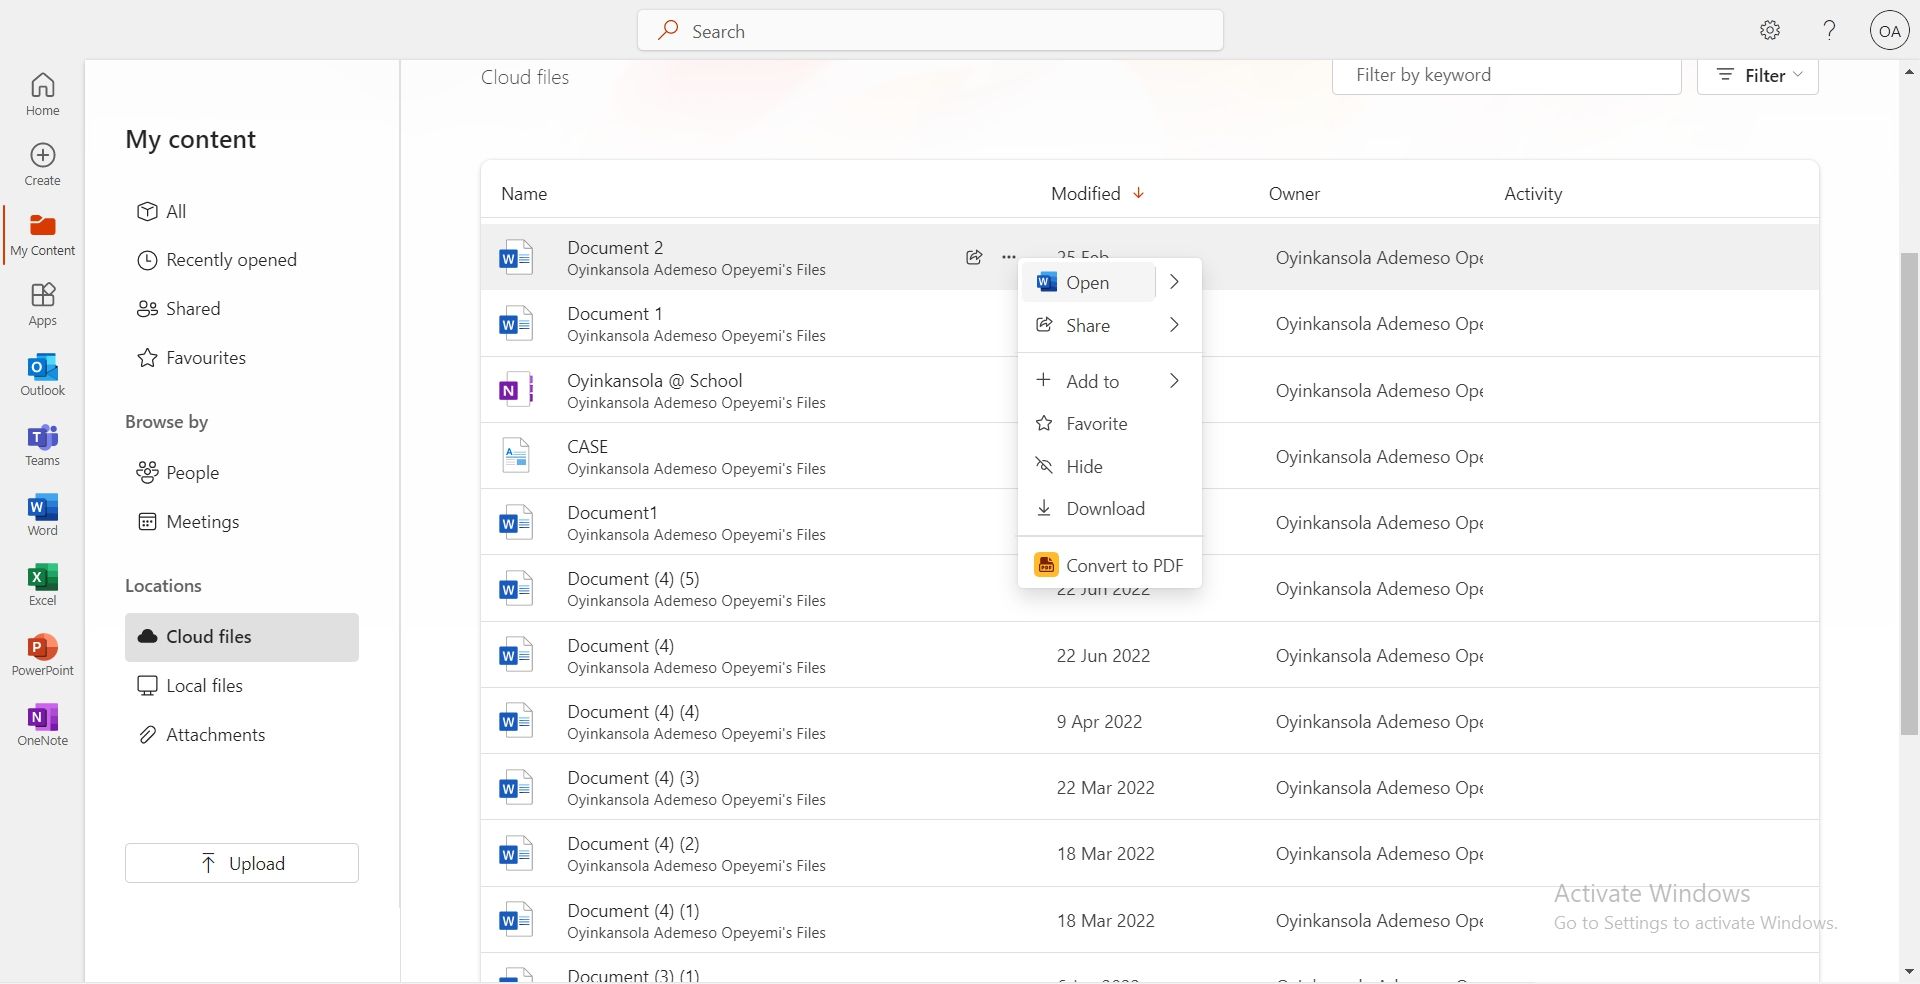Viewport: 1920px width, 984px height.
Task: Click the share icon on Document 2 row
Action: 974,257
